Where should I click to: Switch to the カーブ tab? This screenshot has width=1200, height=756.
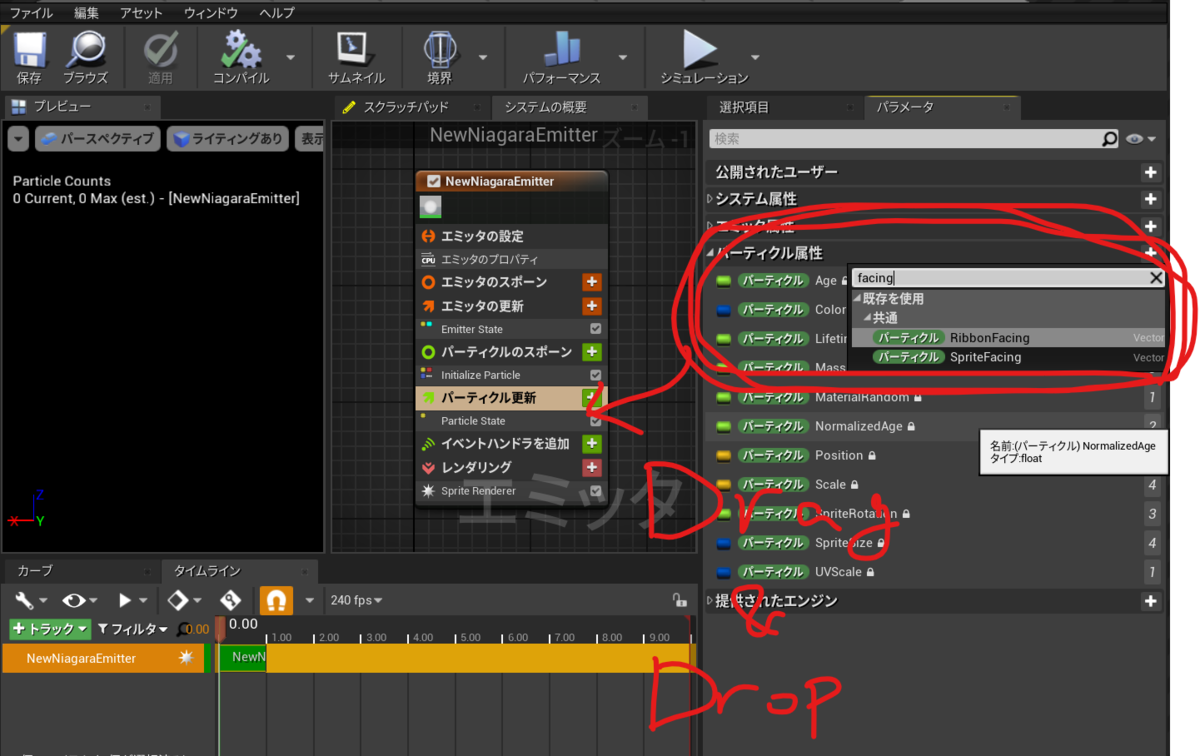[35, 570]
